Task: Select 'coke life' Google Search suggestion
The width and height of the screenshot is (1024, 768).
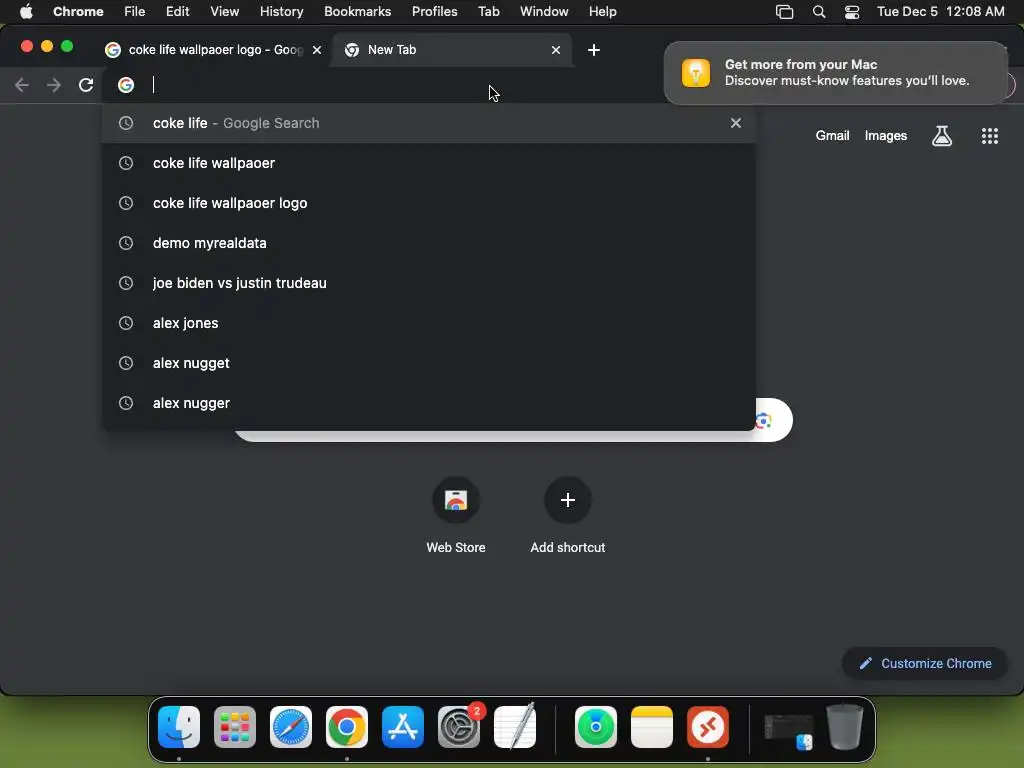Action: click(429, 123)
